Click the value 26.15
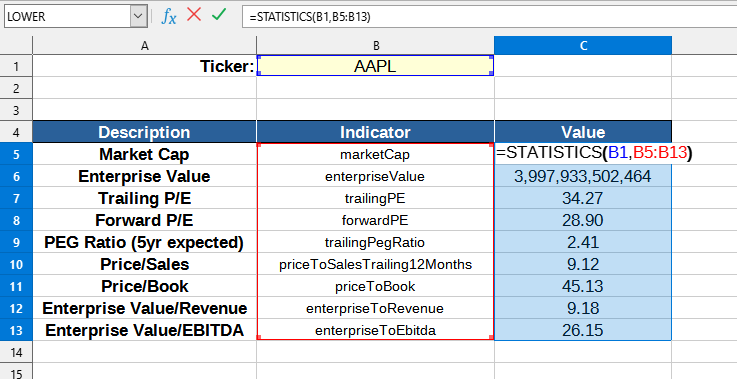737x379 pixels. [583, 330]
